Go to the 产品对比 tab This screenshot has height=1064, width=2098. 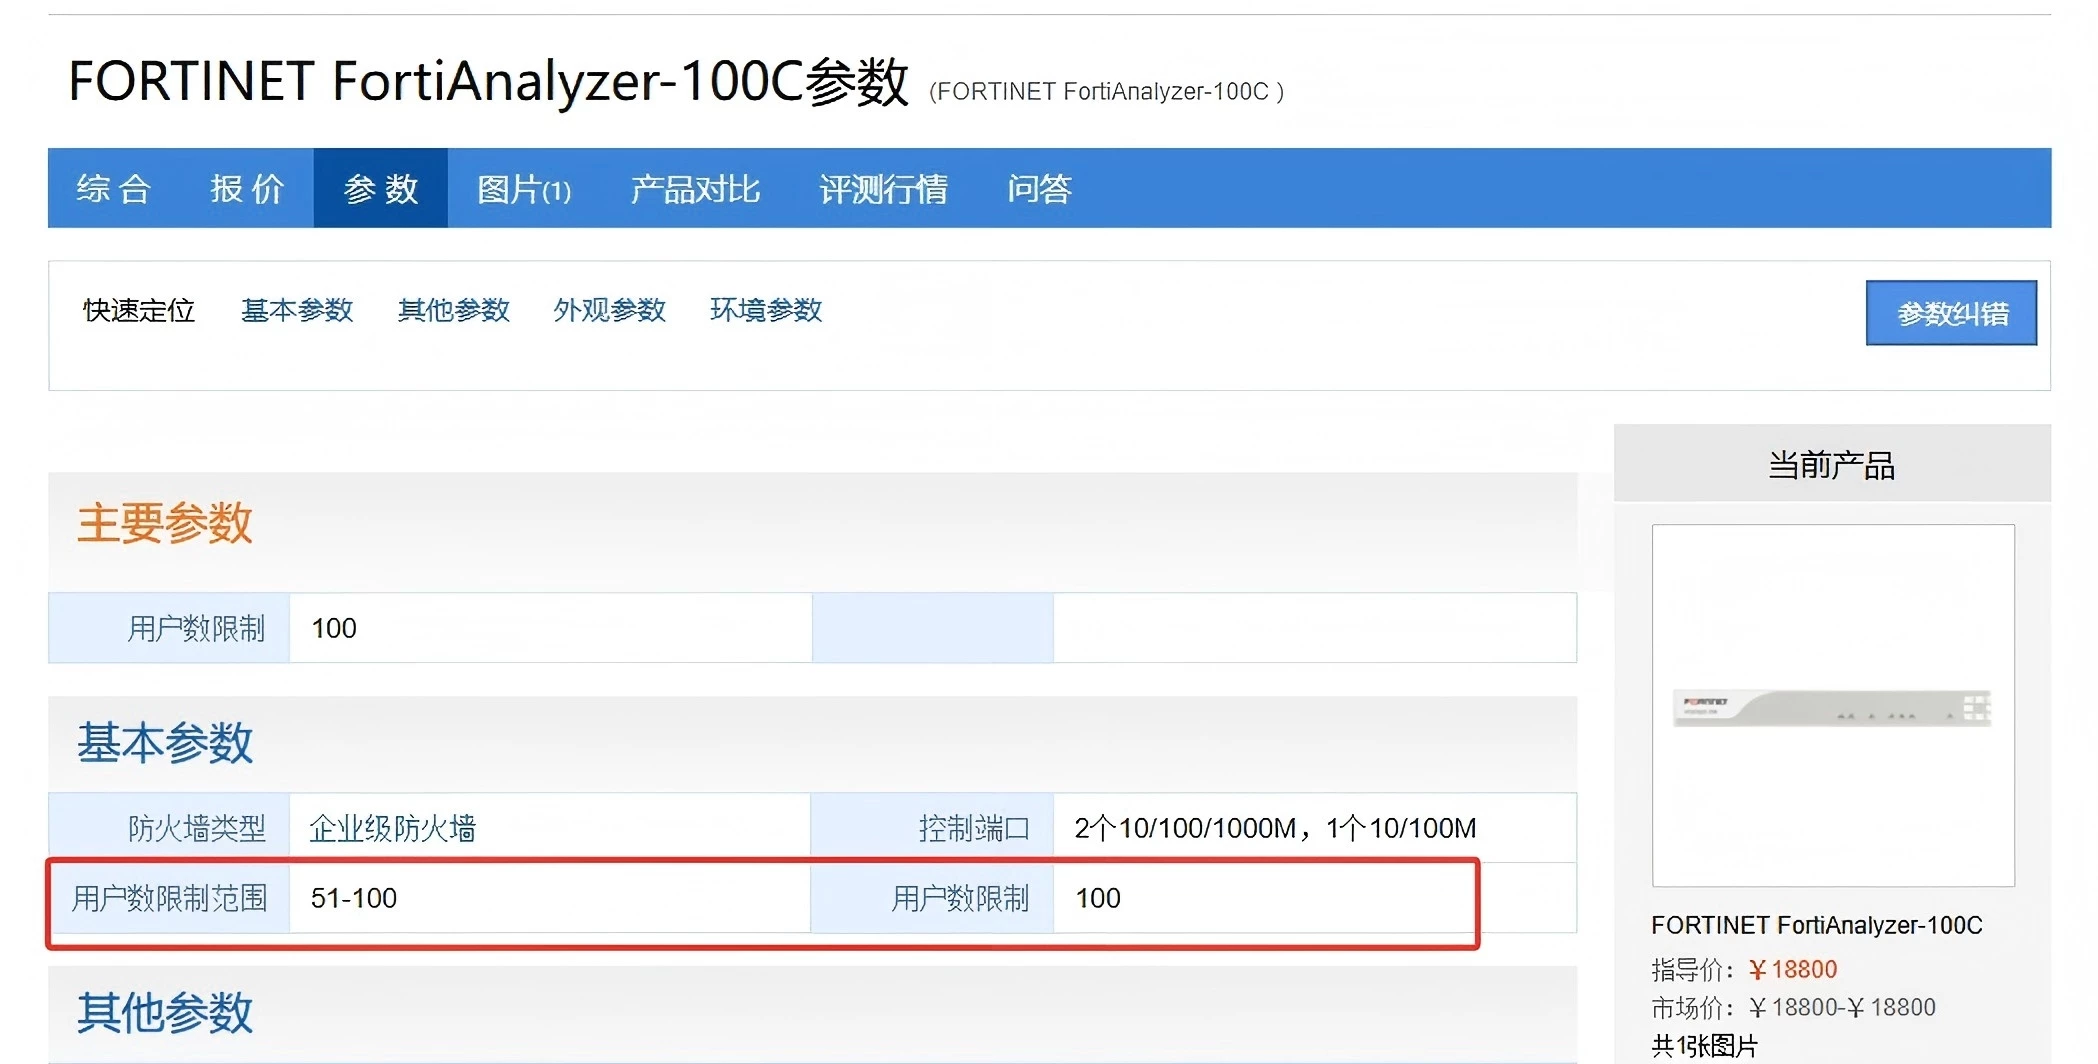(695, 189)
